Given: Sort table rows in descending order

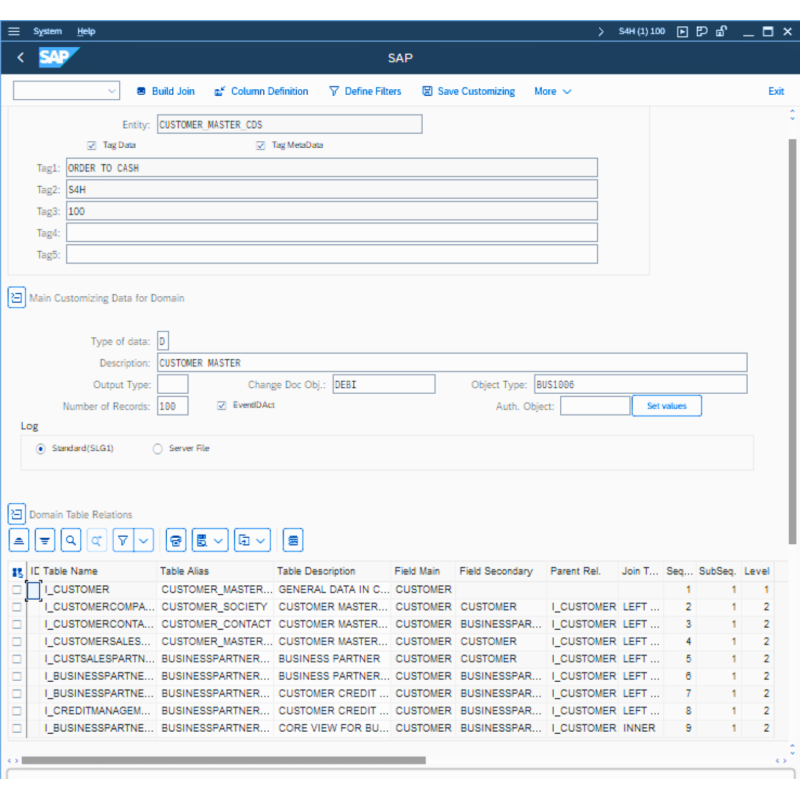Looking at the screenshot, I should 44,540.
